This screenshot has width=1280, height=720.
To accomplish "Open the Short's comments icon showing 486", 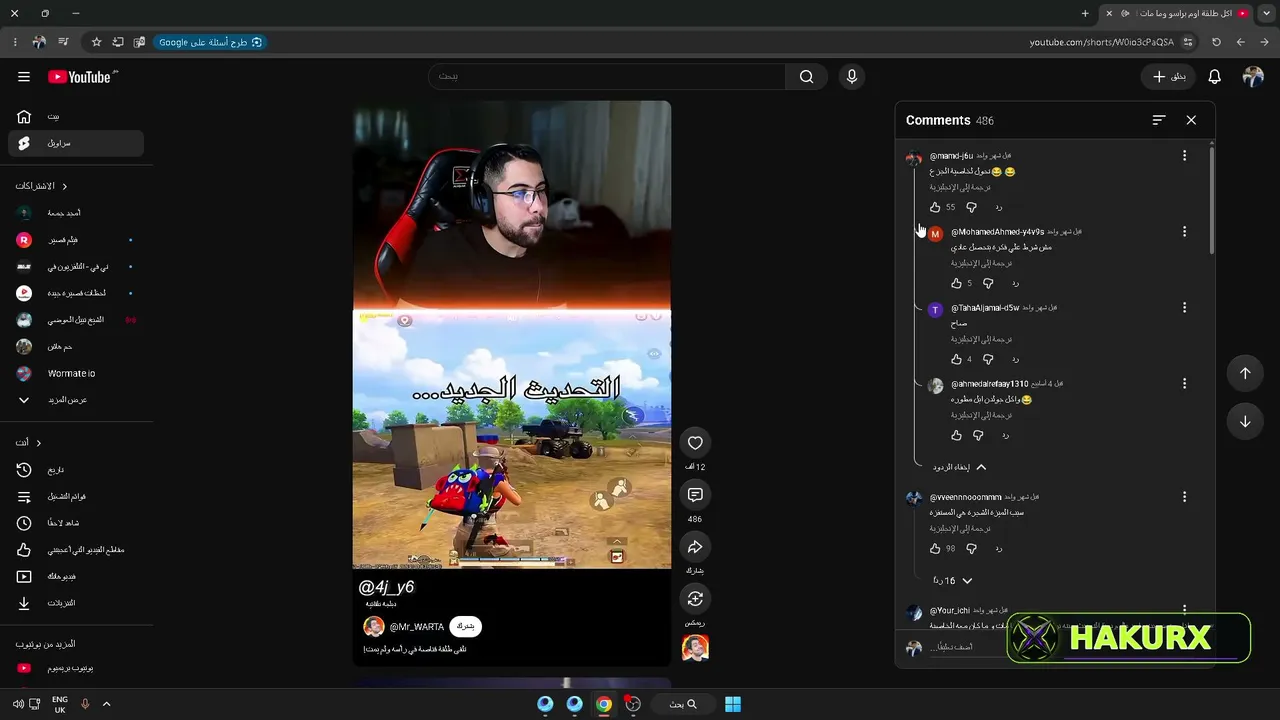I will click(x=695, y=495).
